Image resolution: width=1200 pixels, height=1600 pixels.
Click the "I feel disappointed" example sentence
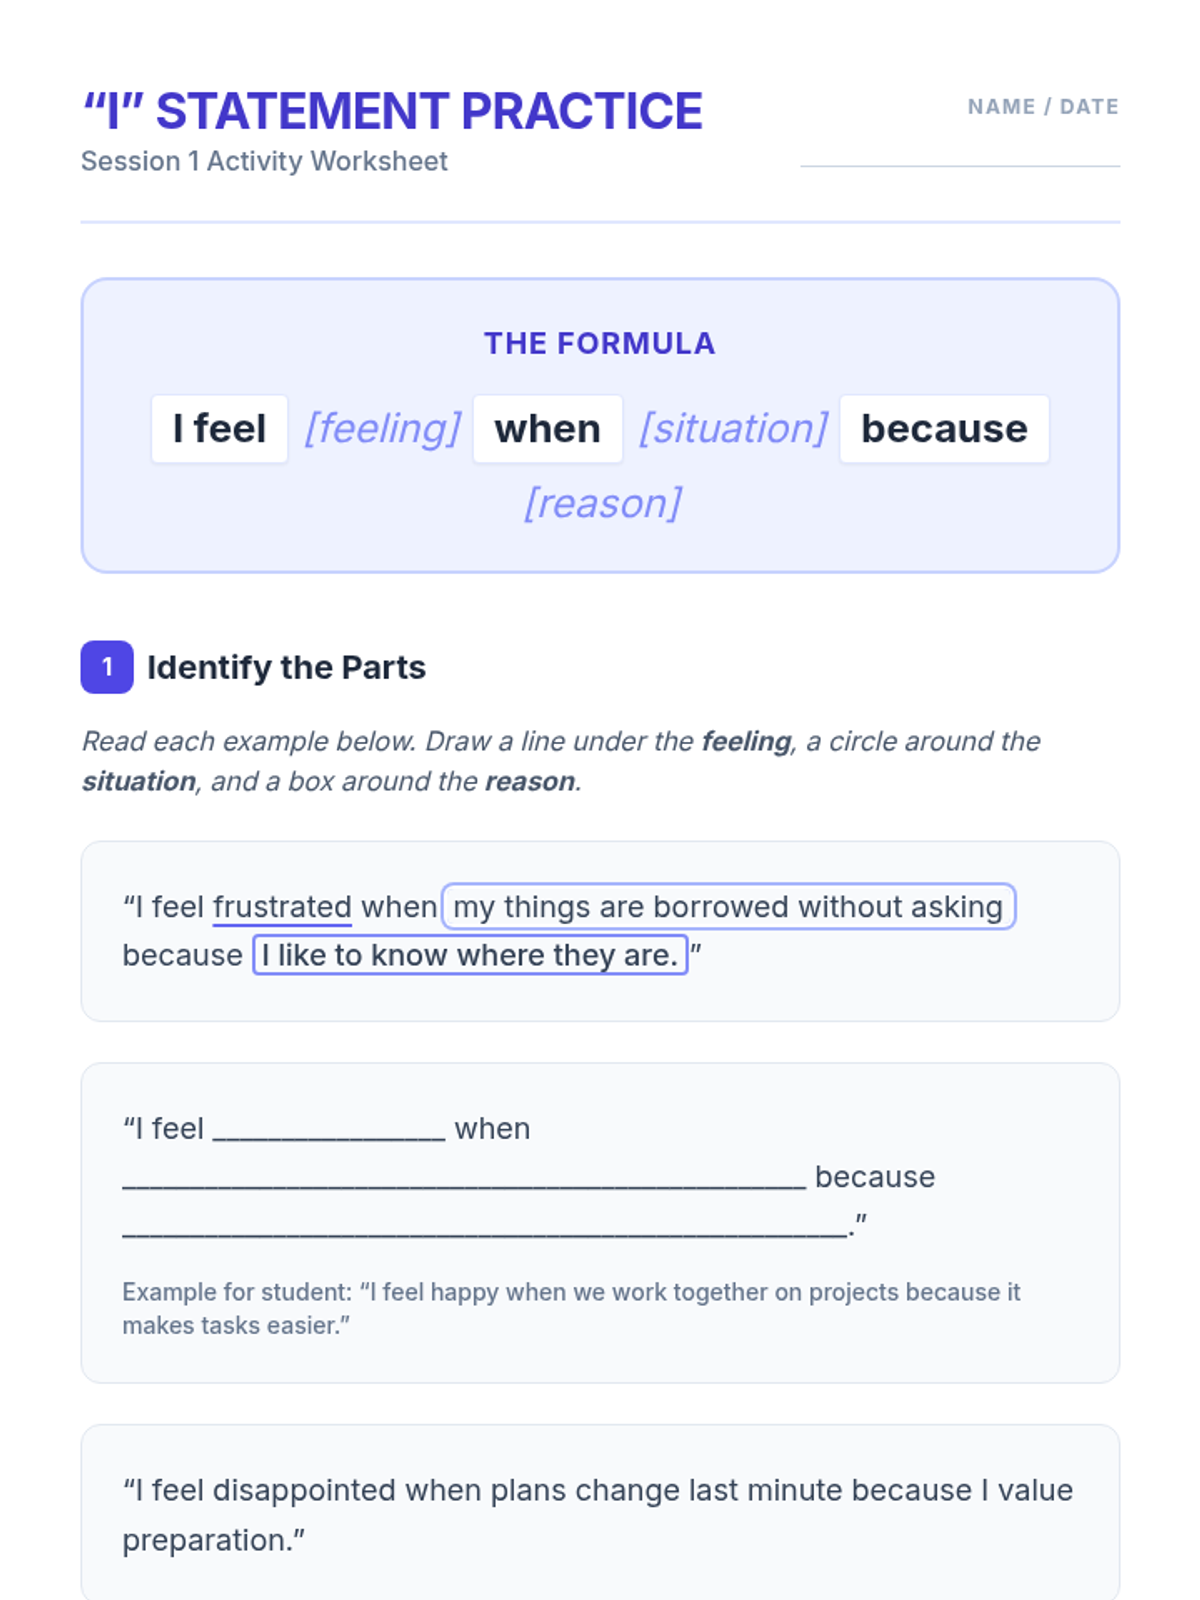(597, 1514)
